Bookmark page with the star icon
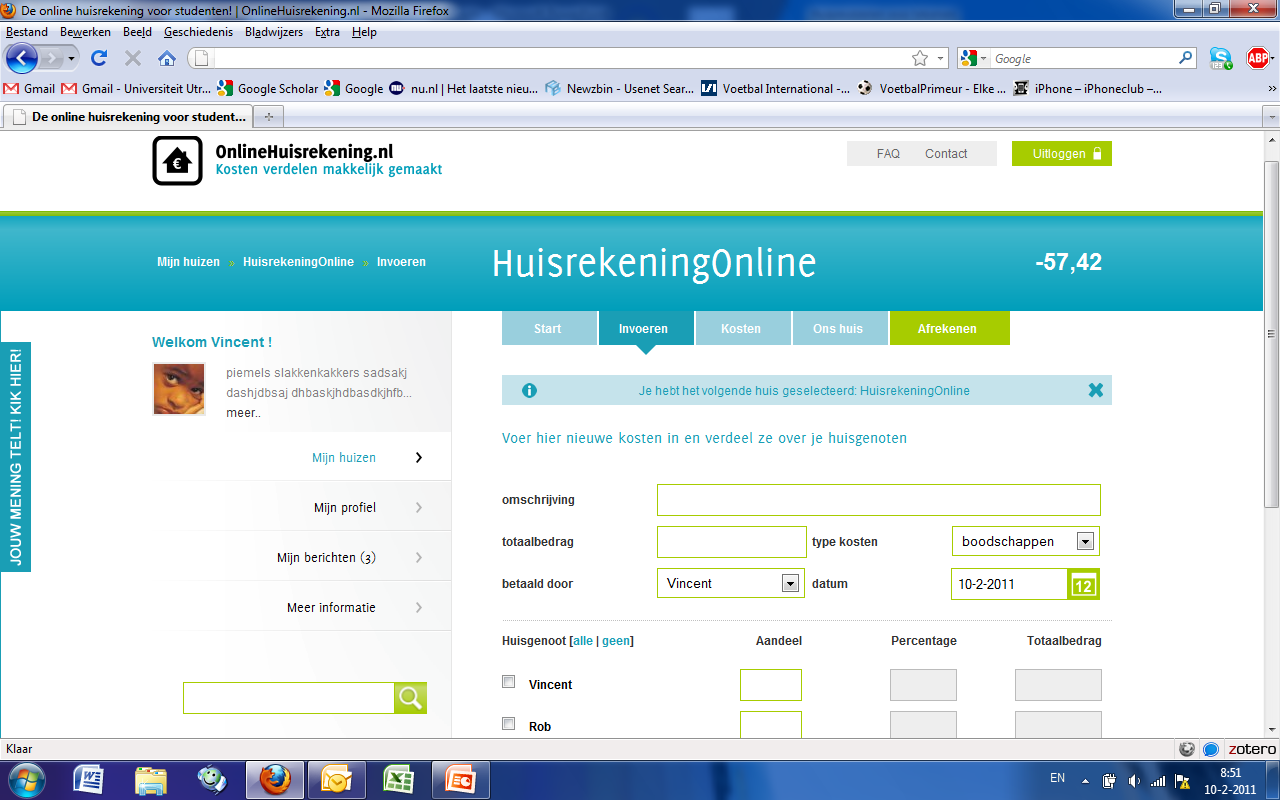 (919, 59)
